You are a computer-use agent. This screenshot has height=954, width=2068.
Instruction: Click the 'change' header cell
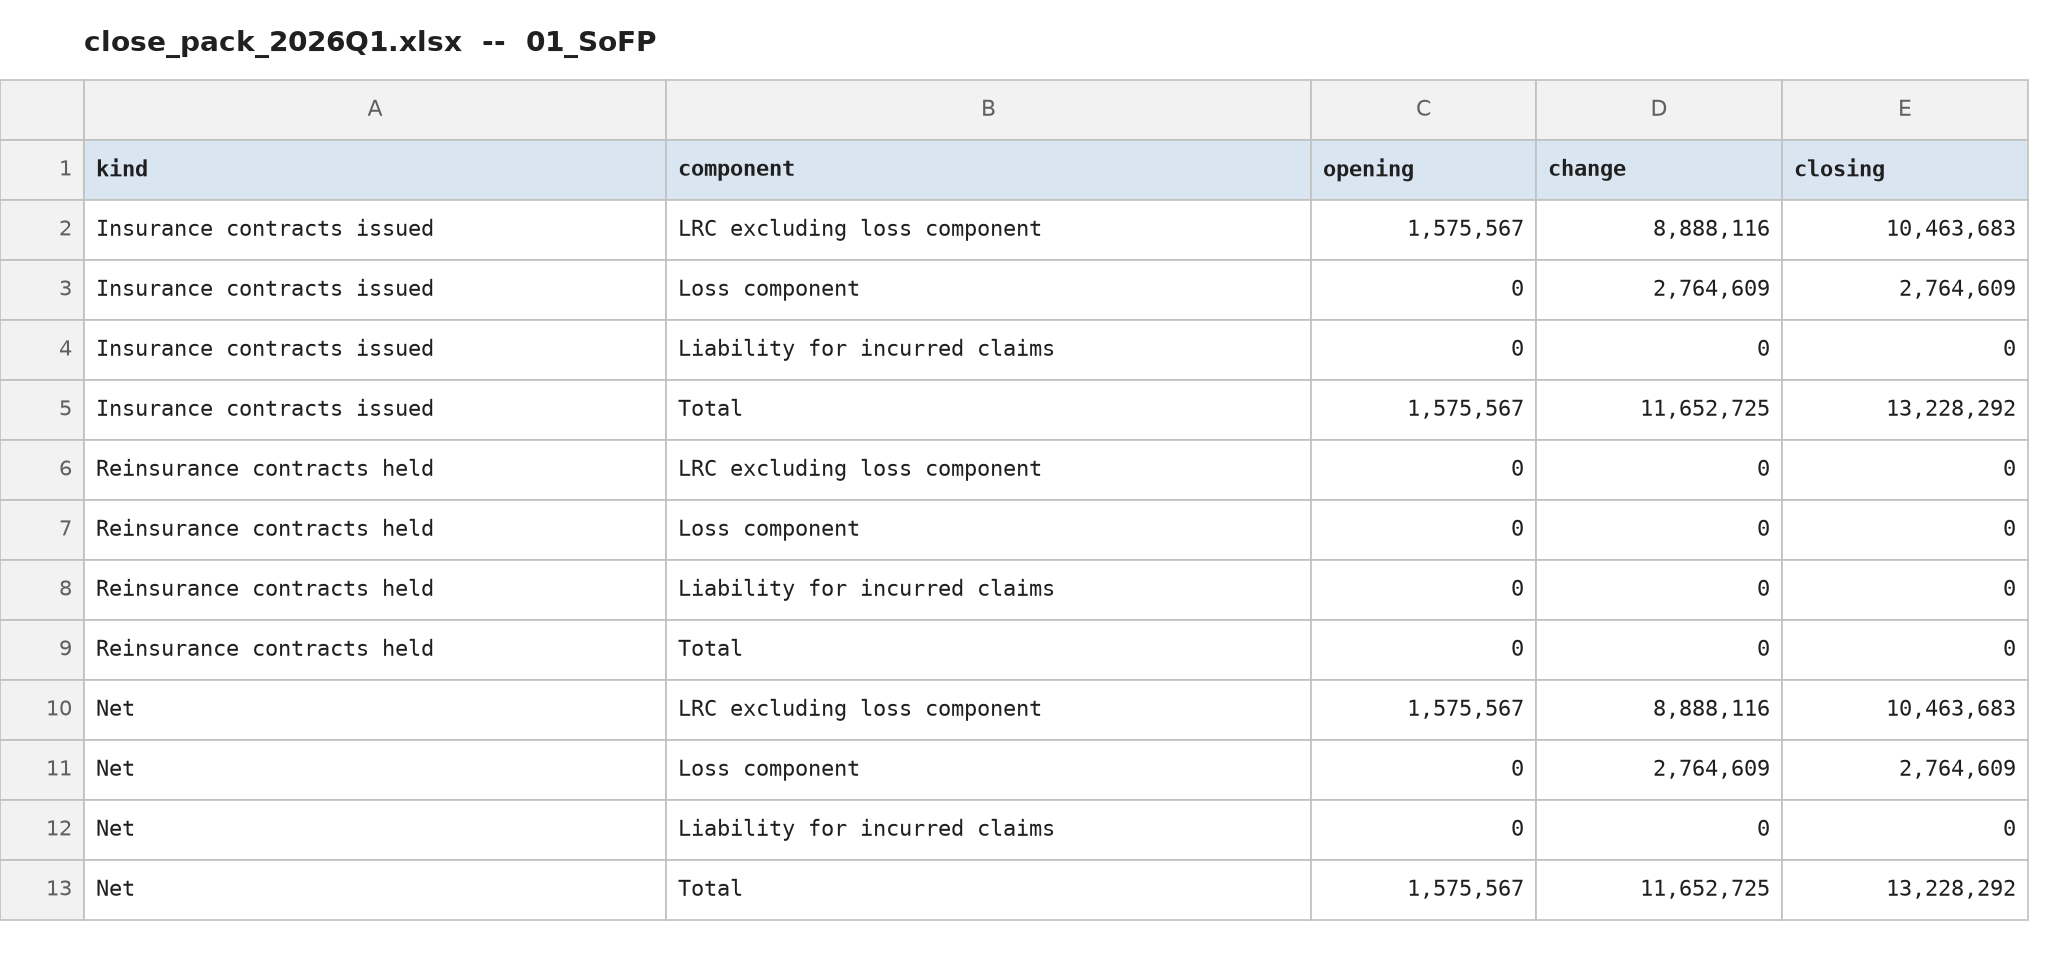pyautogui.click(x=1659, y=170)
